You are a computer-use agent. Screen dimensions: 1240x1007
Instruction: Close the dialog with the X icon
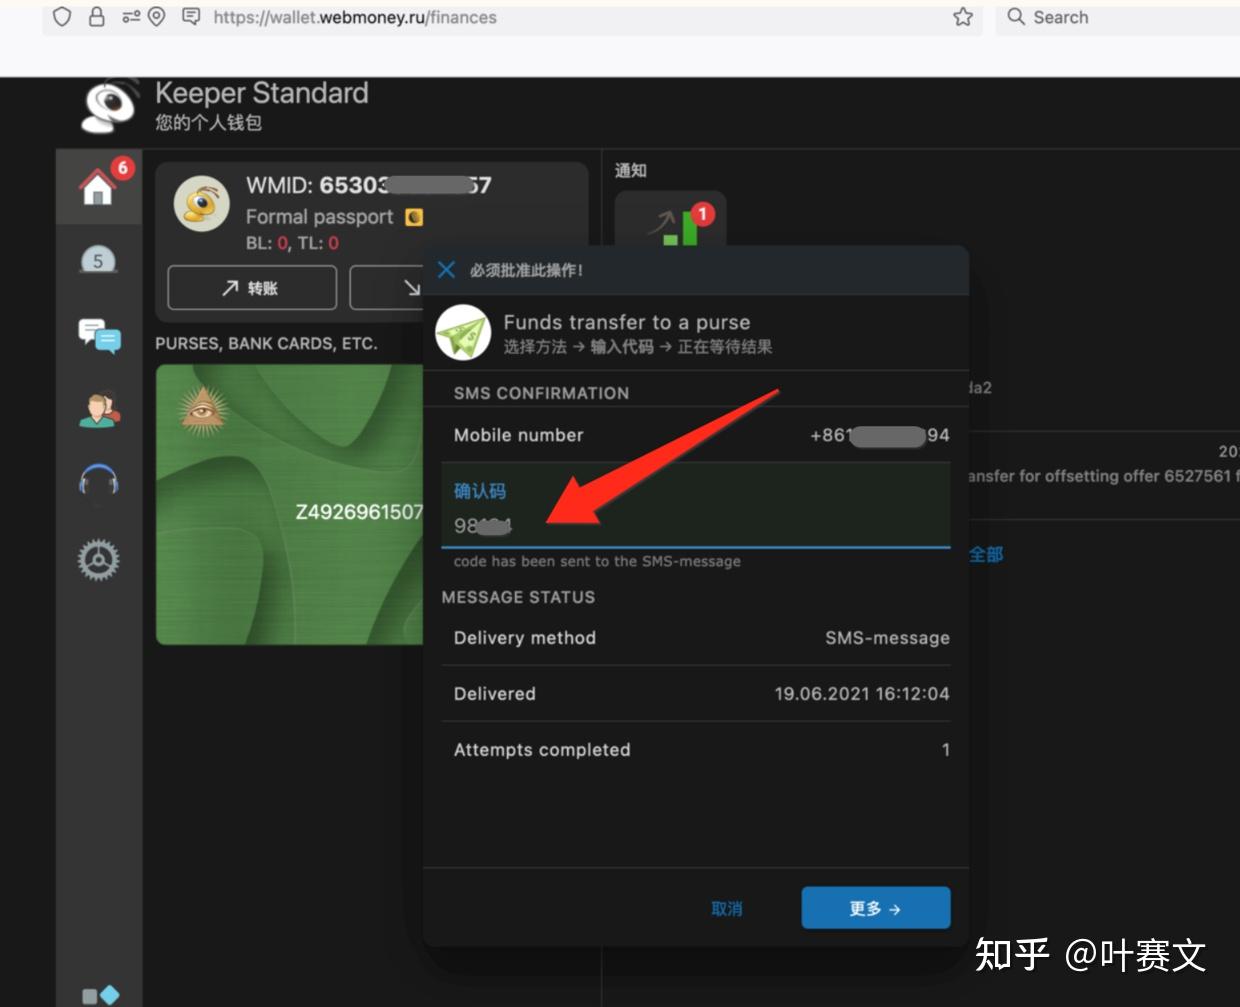(447, 270)
